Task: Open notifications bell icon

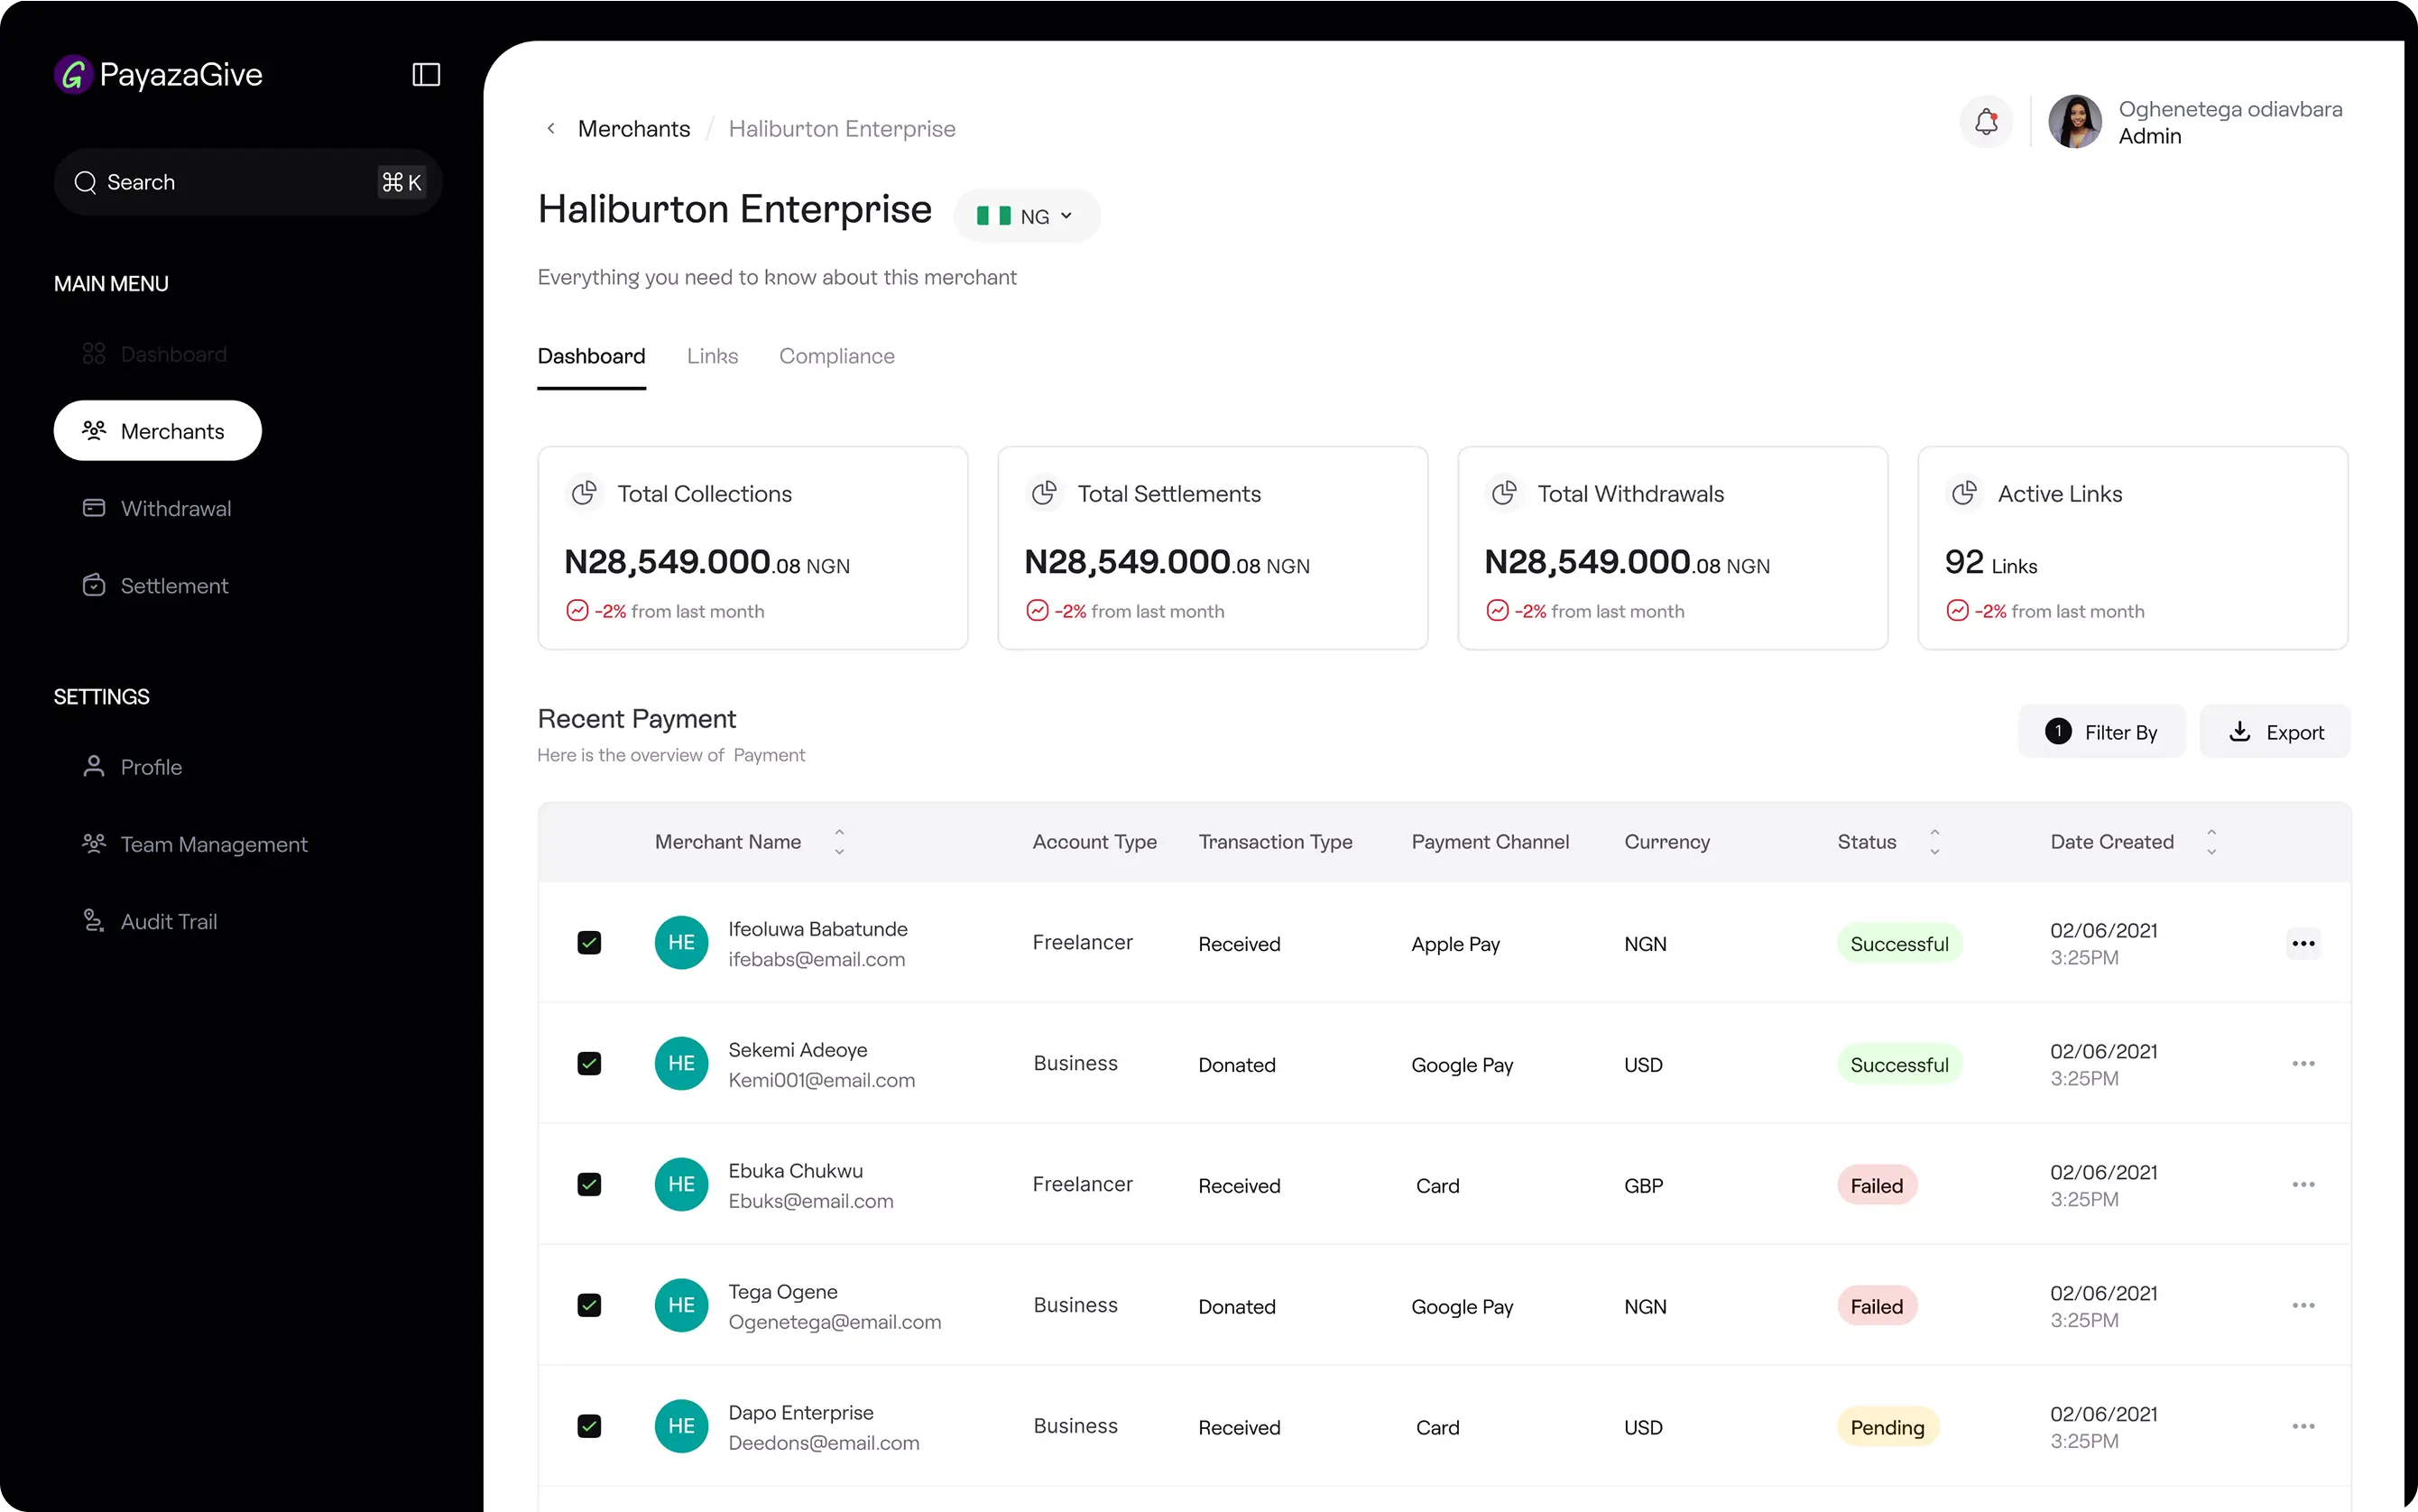Action: [1986, 122]
